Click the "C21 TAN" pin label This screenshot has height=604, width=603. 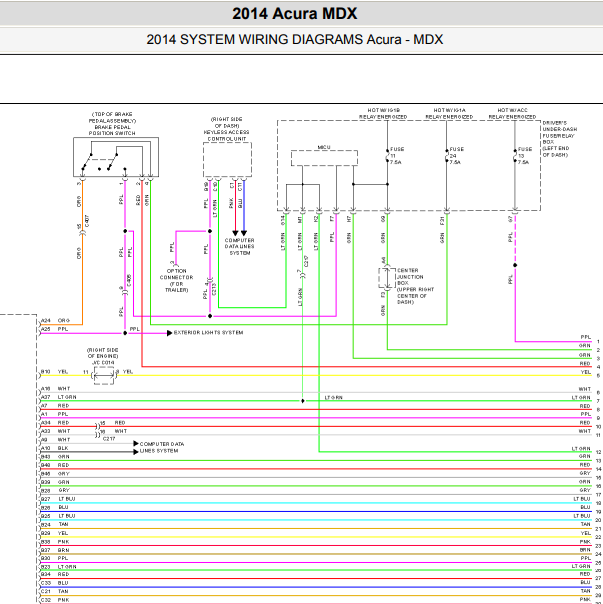click(55, 591)
